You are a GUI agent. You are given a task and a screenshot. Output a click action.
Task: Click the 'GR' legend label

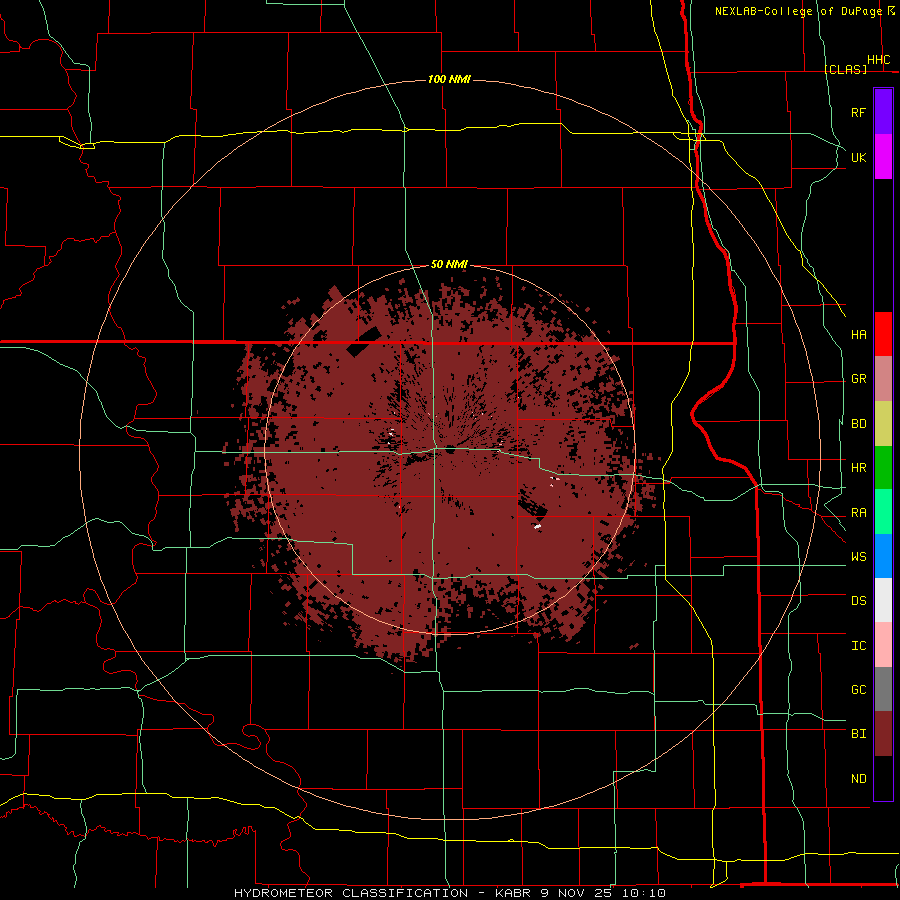(859, 379)
